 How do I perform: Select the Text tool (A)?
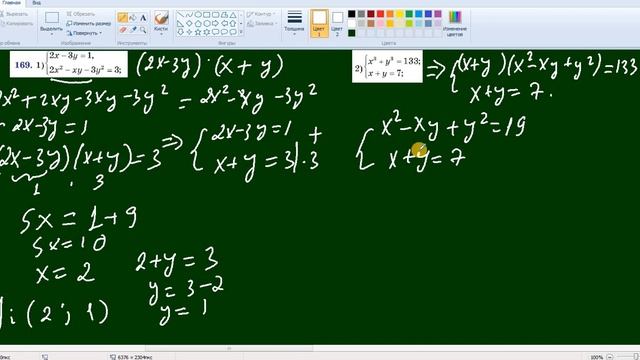tap(143, 18)
